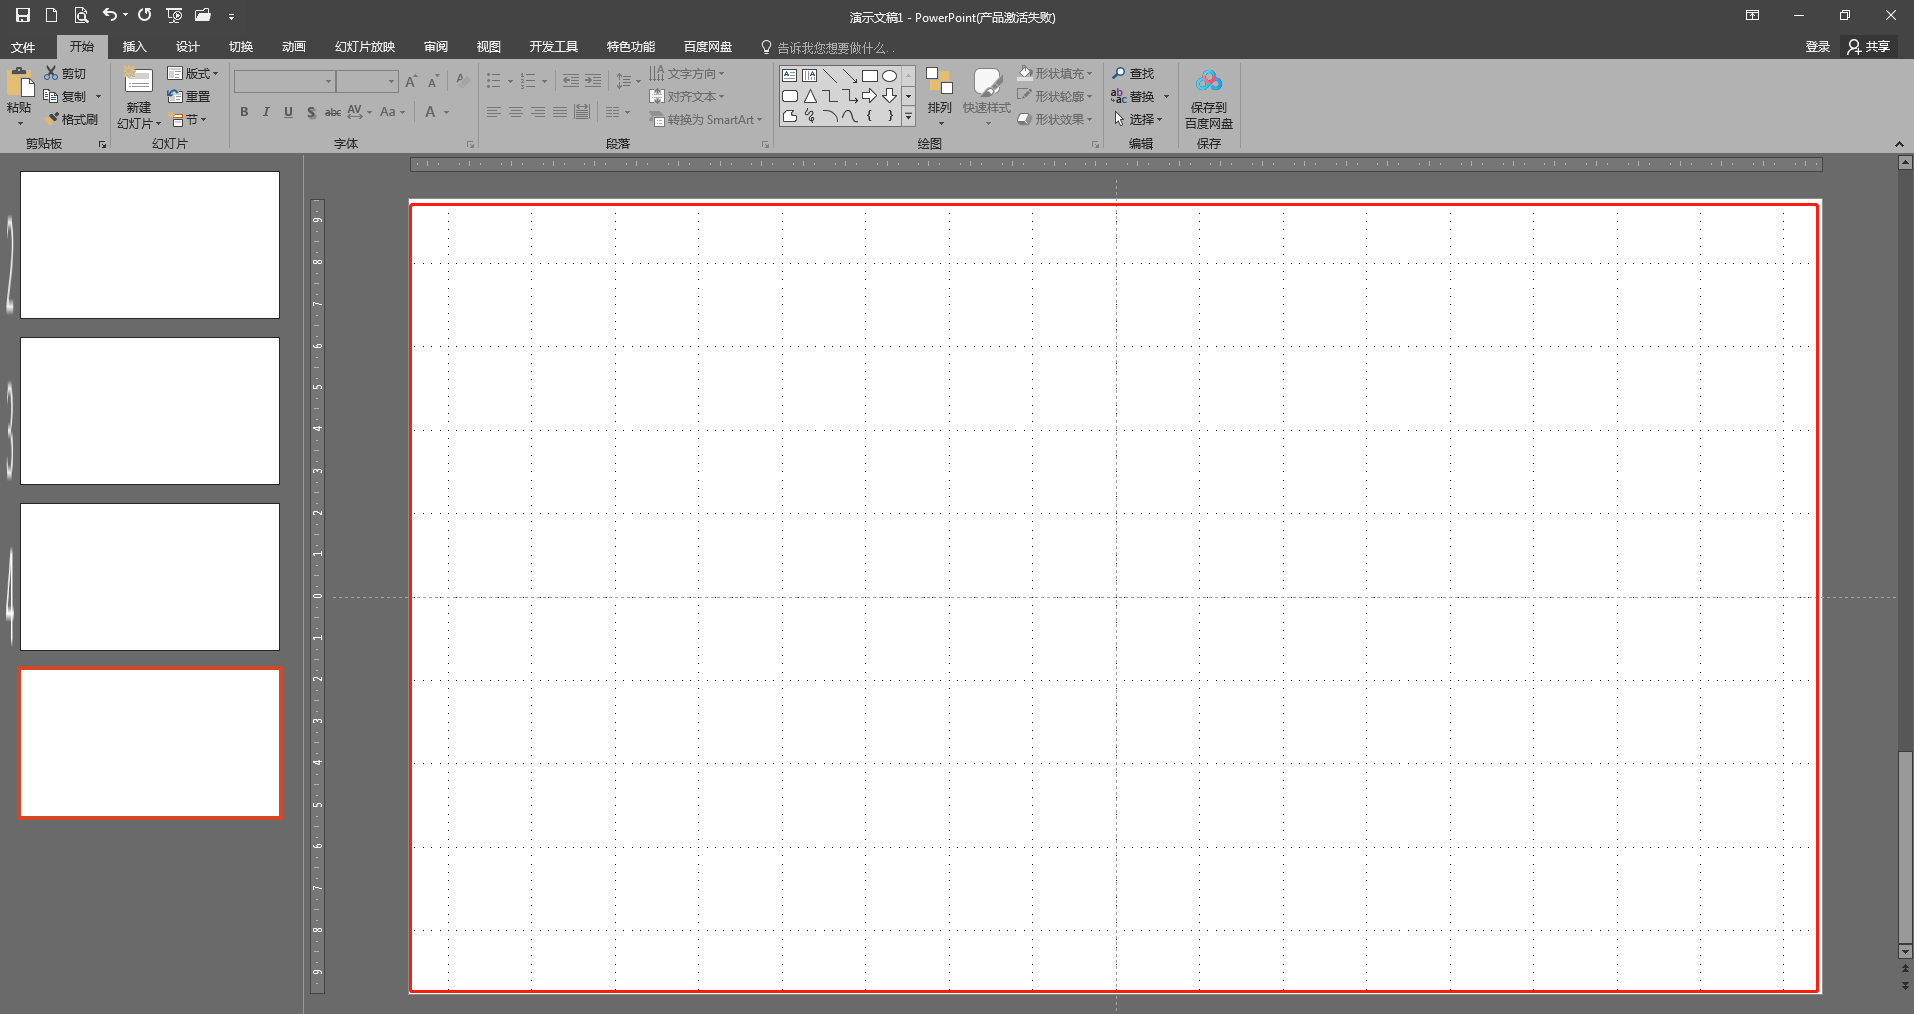Click the 登录 sign-in link

pyautogui.click(x=1817, y=47)
